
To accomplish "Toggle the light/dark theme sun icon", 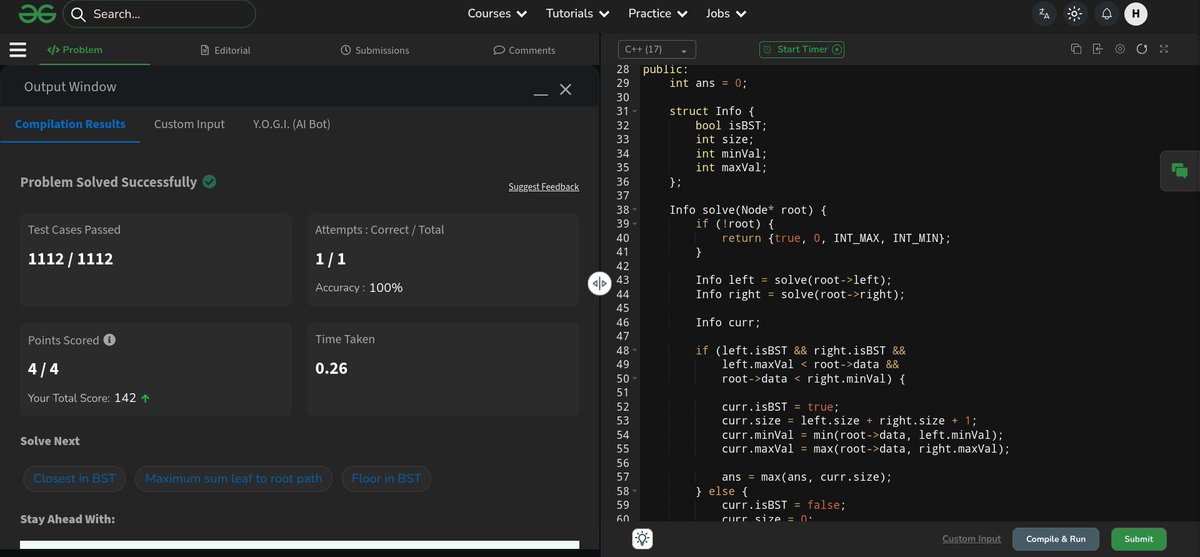I will tap(1075, 14).
